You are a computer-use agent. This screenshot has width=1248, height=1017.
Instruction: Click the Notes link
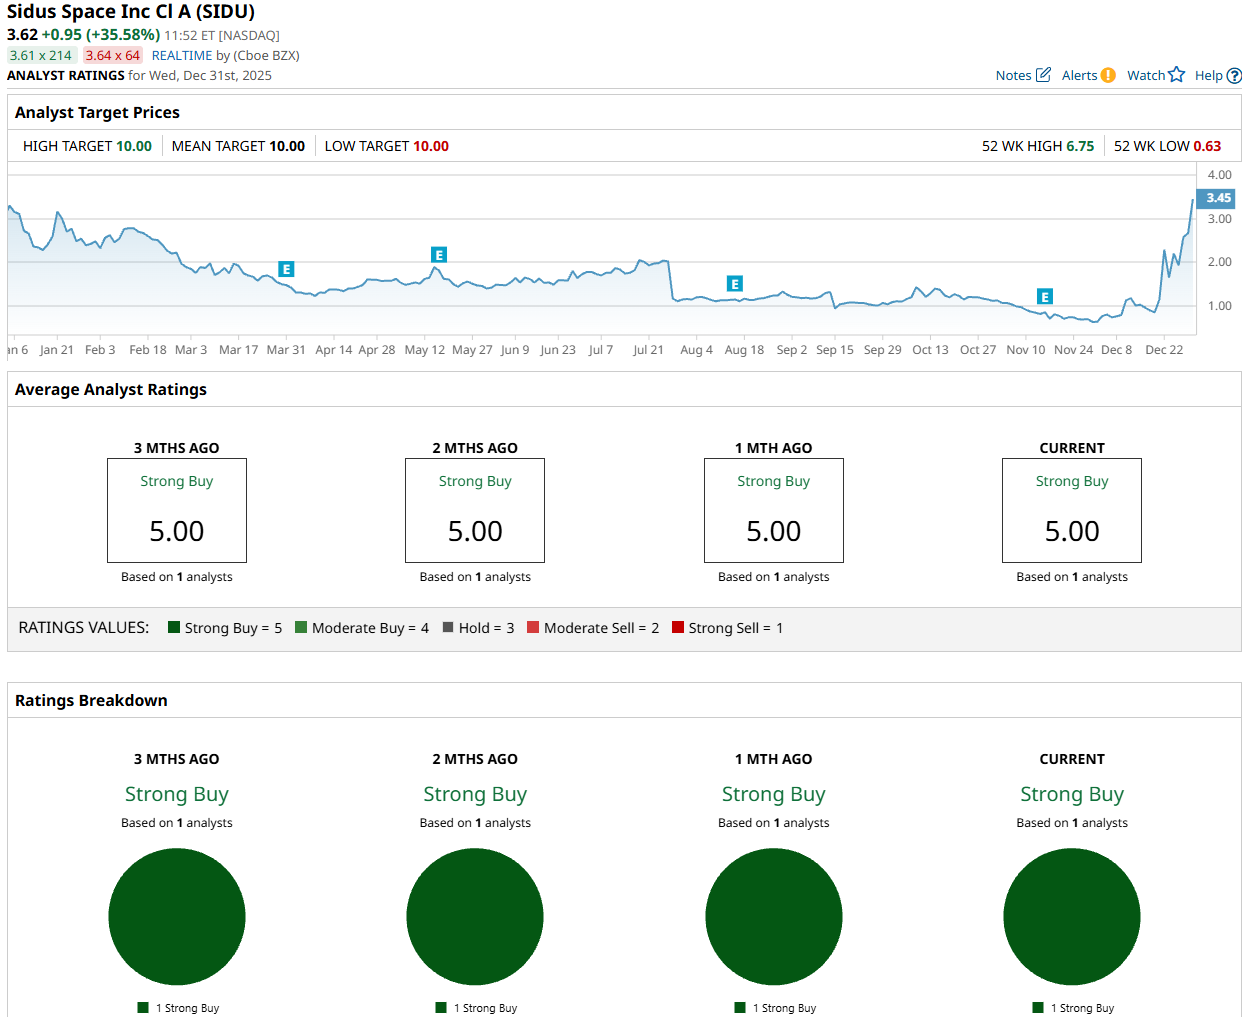click(x=1013, y=75)
